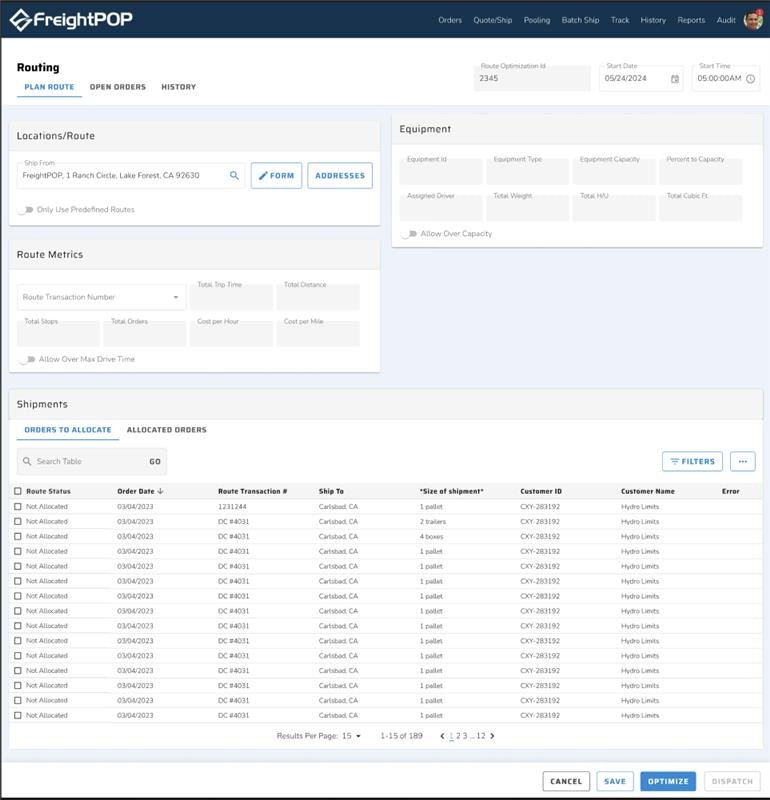
Task: Toggle Only Use Predefined Routes
Action: pyautogui.click(x=25, y=210)
